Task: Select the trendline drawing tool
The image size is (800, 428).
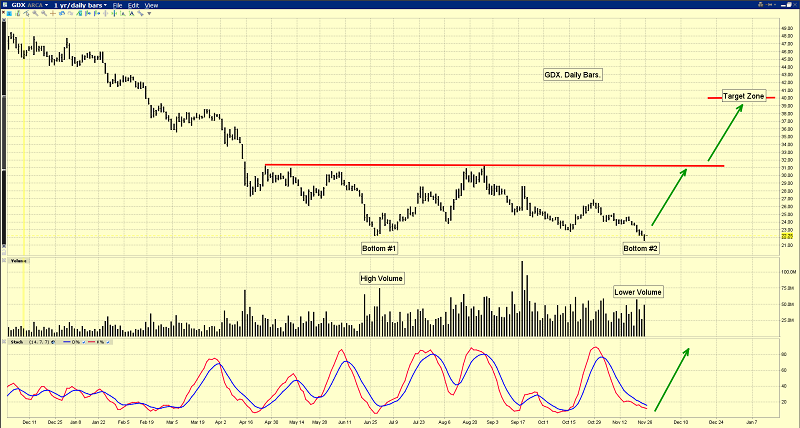Action: coord(26,13)
